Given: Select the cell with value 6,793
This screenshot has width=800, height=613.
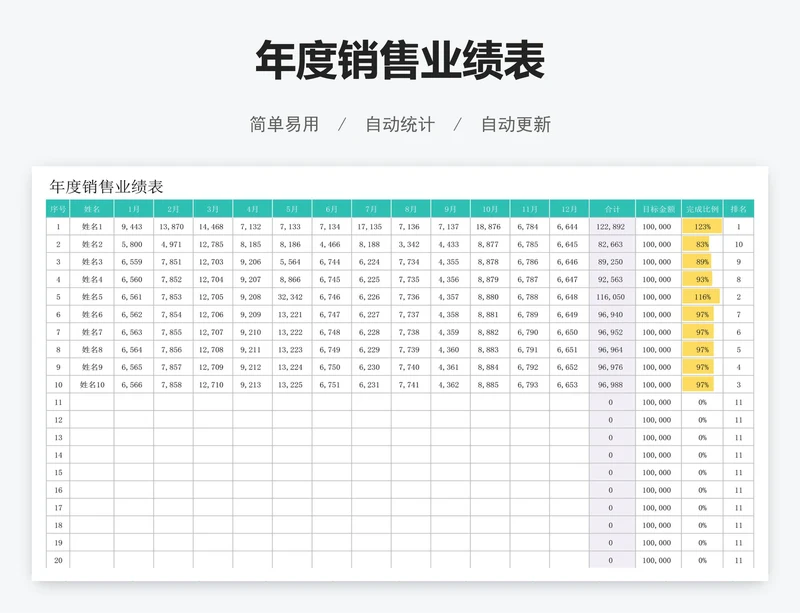Looking at the screenshot, I should coord(528,384).
